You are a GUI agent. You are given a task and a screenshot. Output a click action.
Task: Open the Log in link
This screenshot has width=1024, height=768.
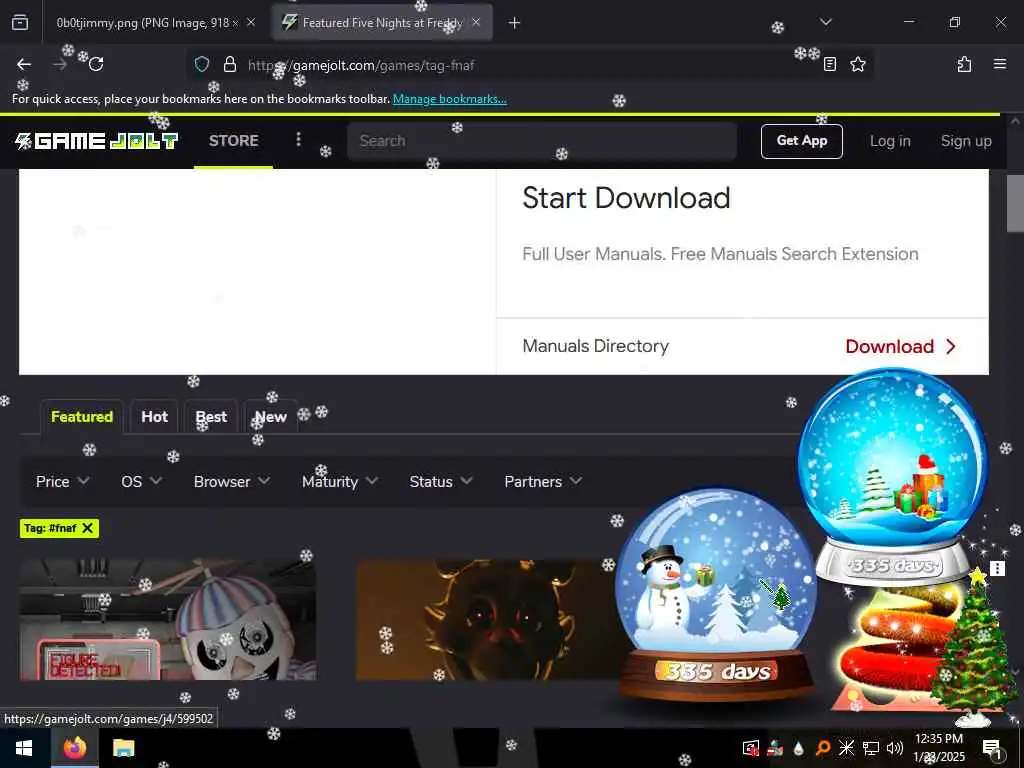[889, 141]
